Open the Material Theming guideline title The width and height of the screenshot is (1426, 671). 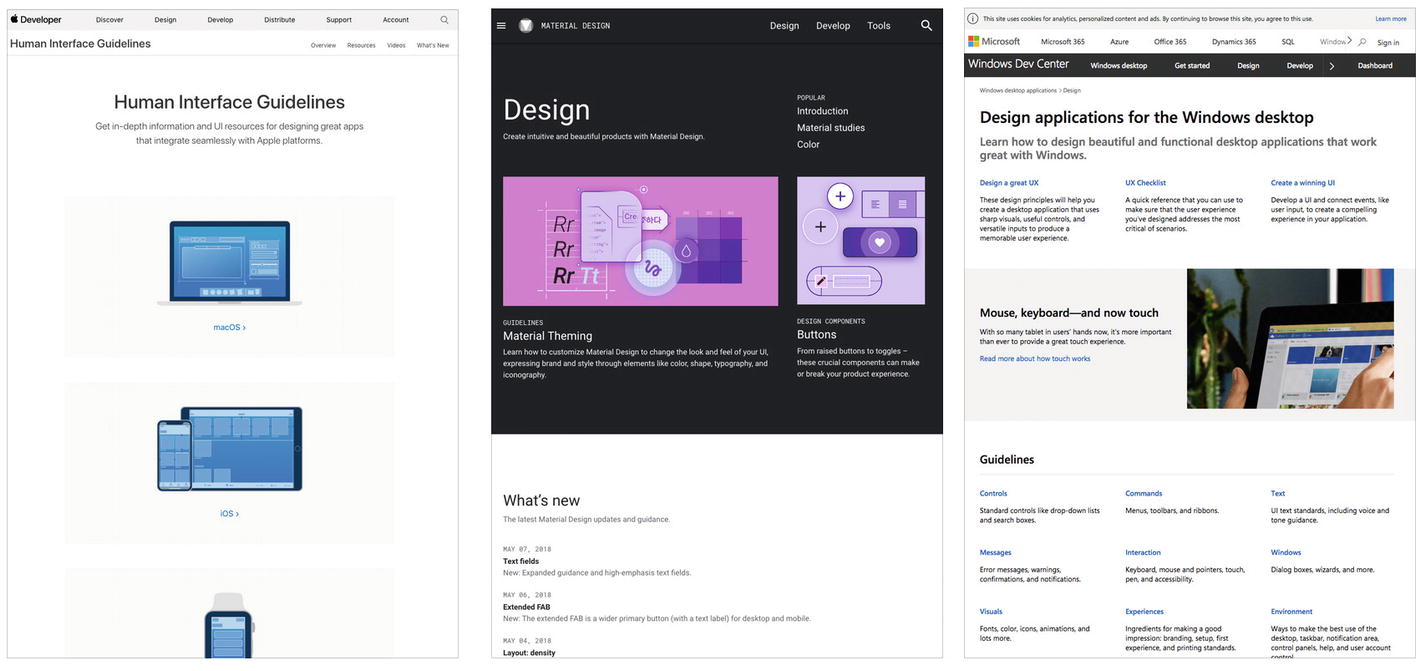point(547,336)
